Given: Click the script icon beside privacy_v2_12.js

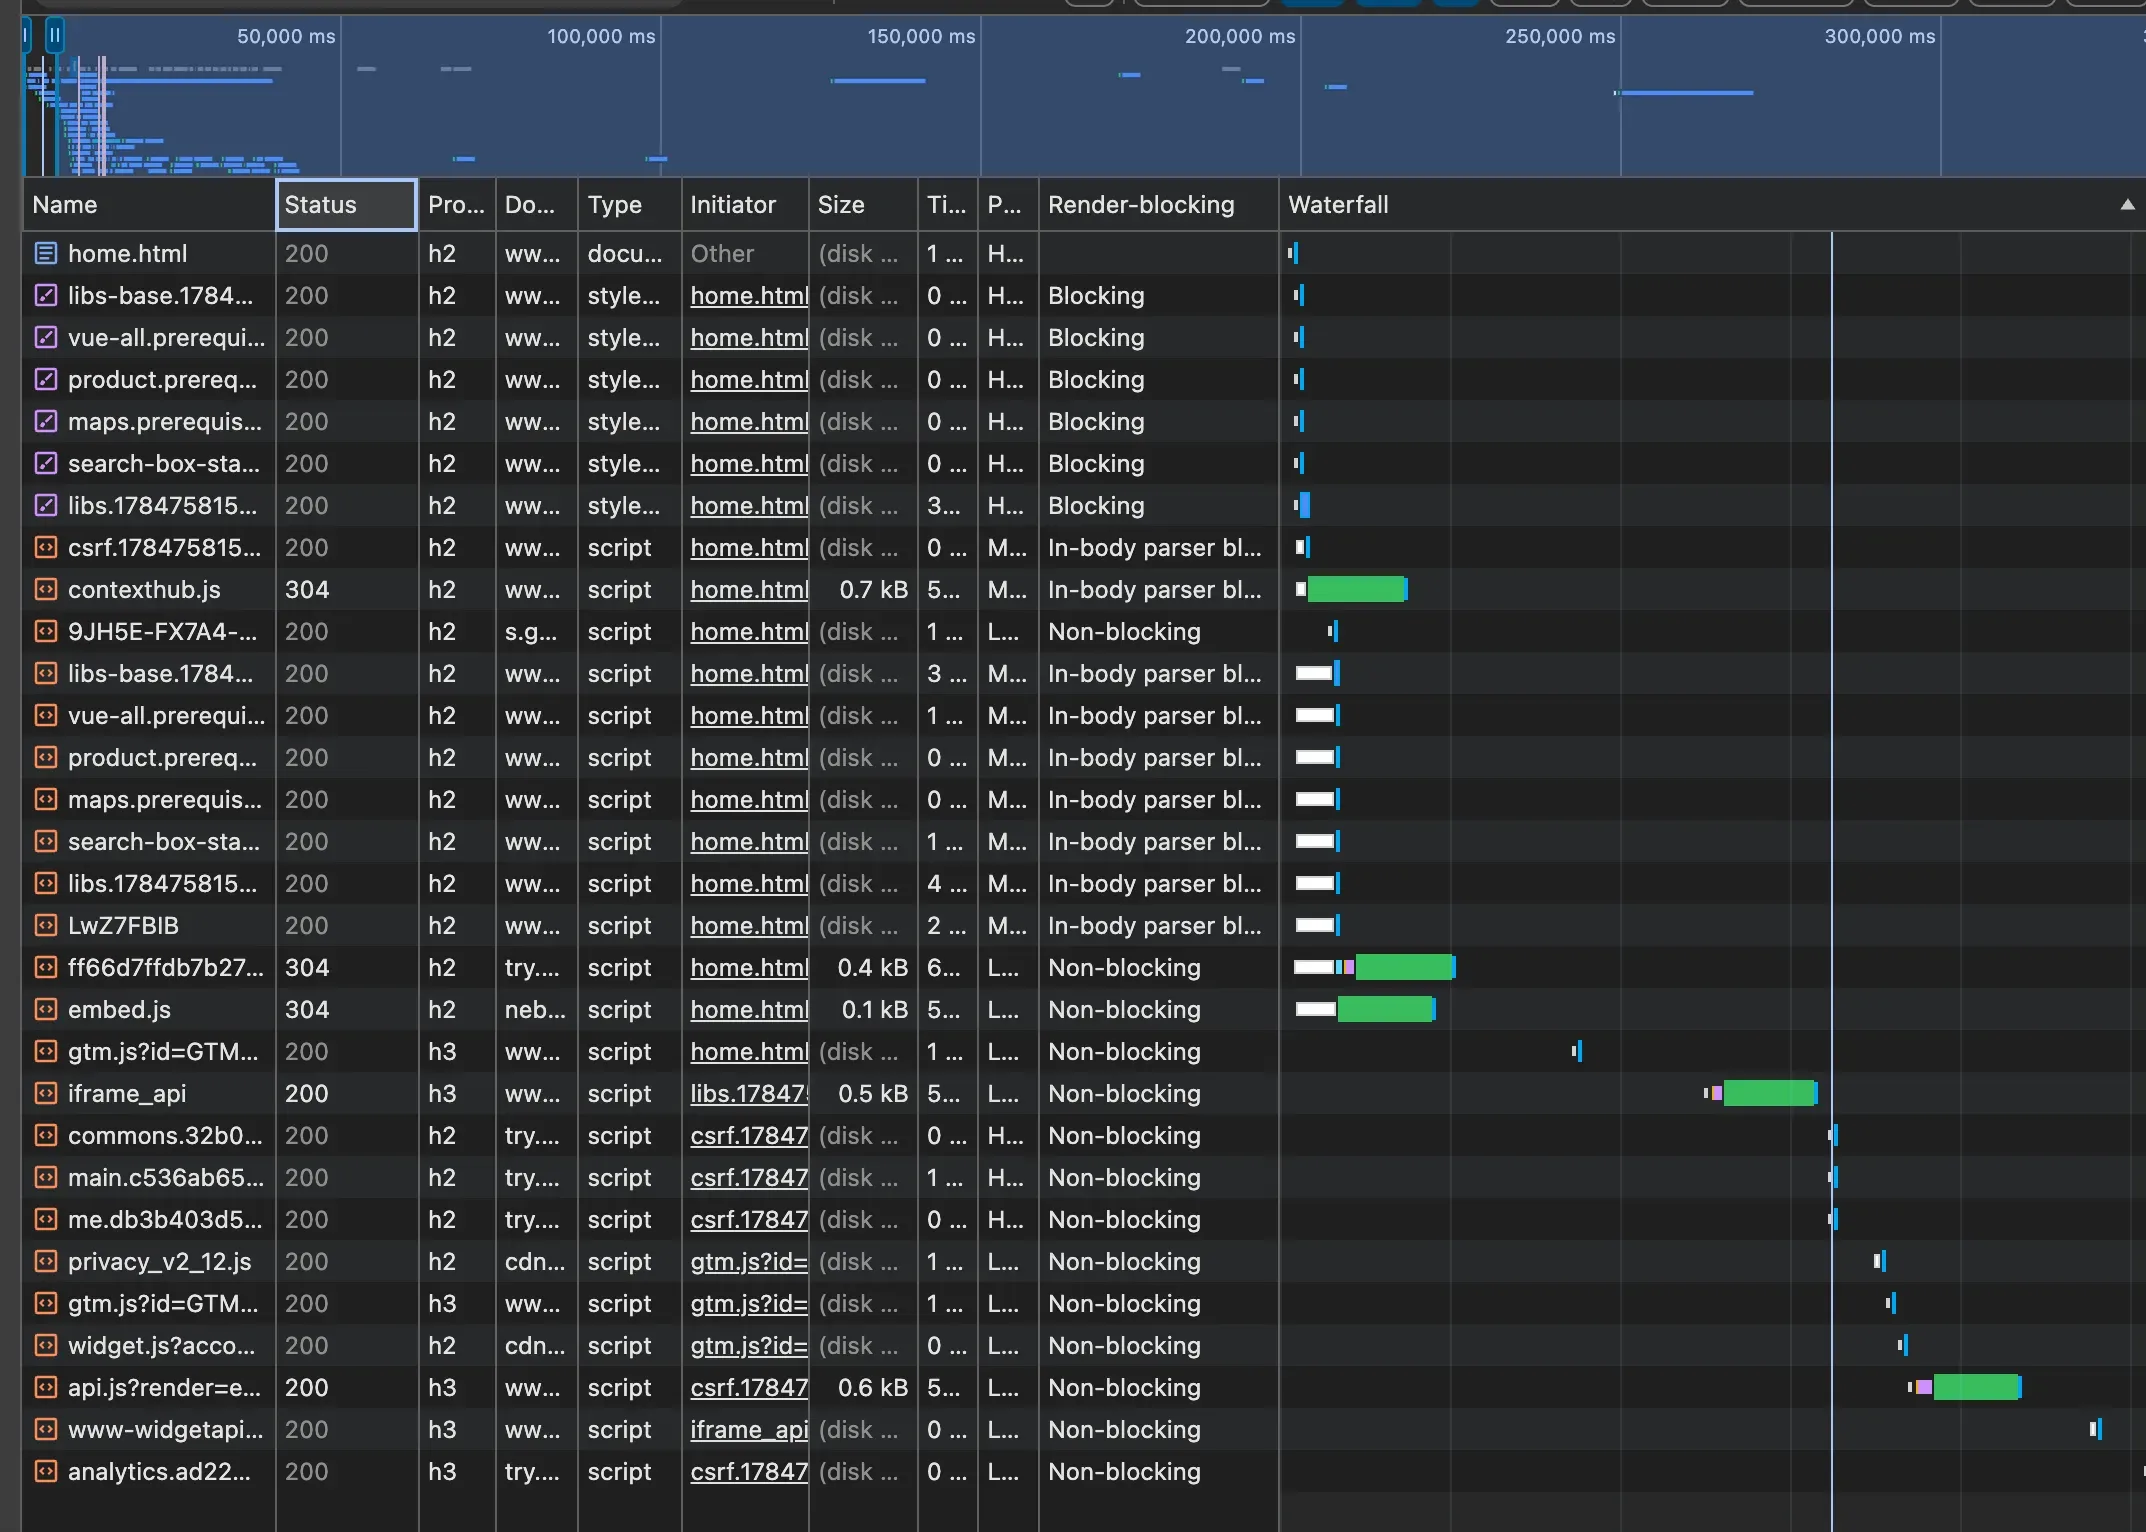Looking at the screenshot, I should click(x=45, y=1261).
